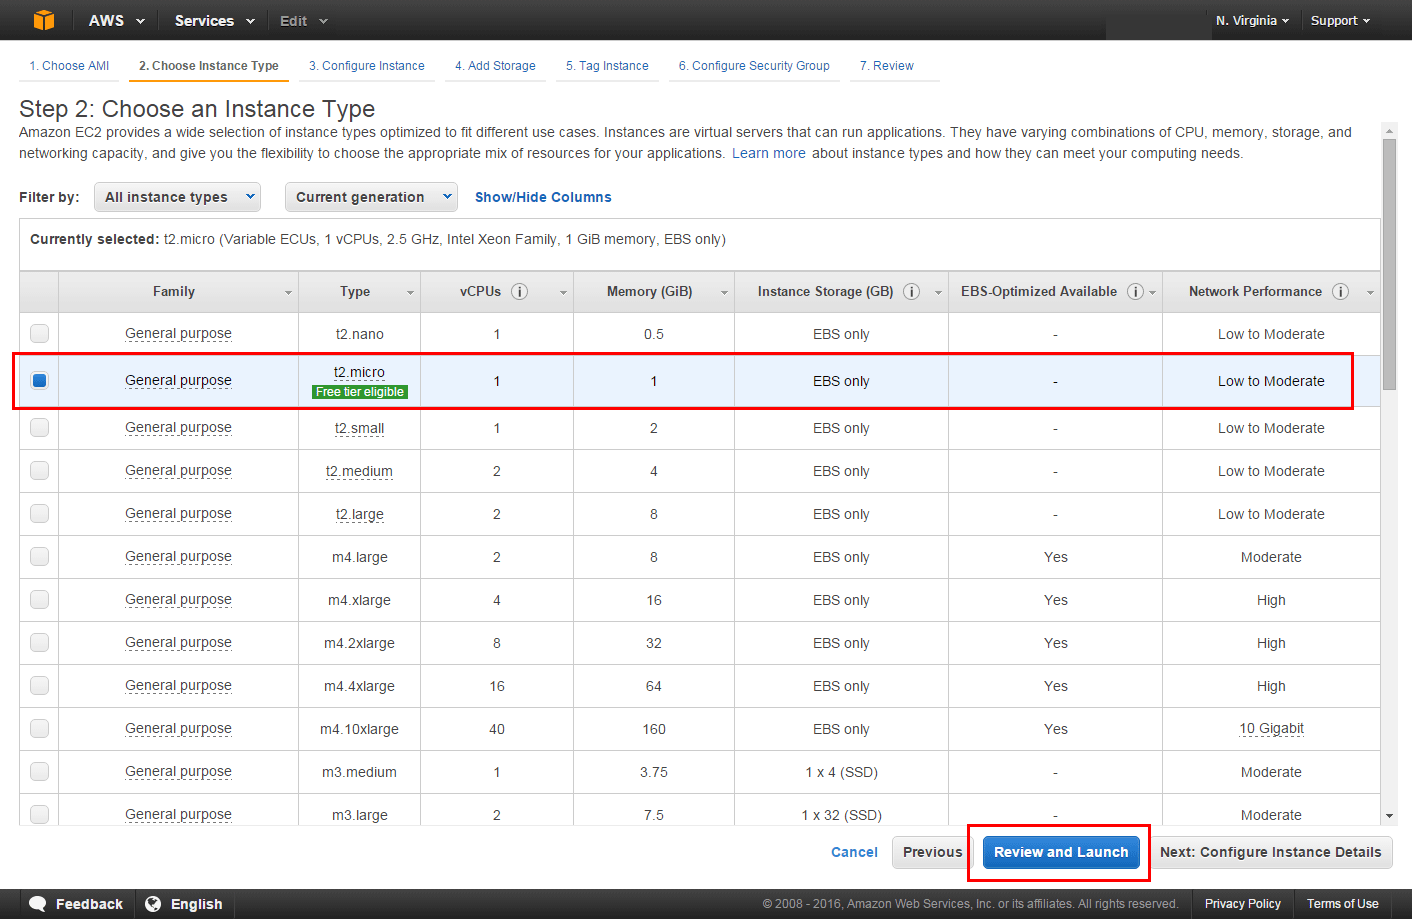Go to 7. Review step
Image resolution: width=1412 pixels, height=919 pixels.
[887, 66]
